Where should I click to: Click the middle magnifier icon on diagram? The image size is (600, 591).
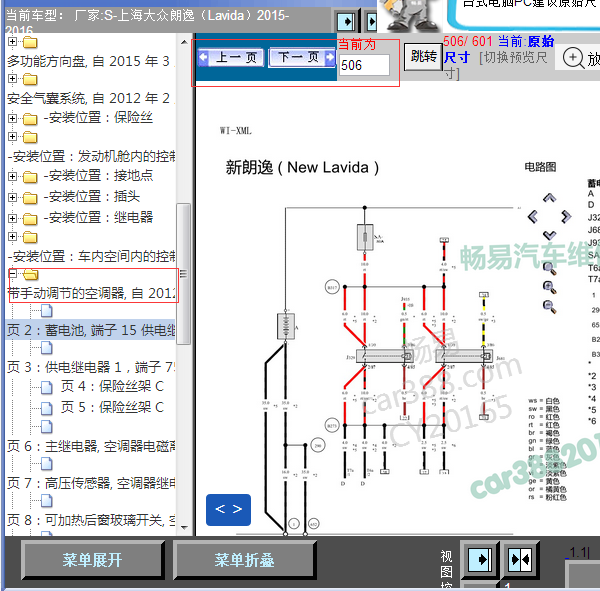549,287
